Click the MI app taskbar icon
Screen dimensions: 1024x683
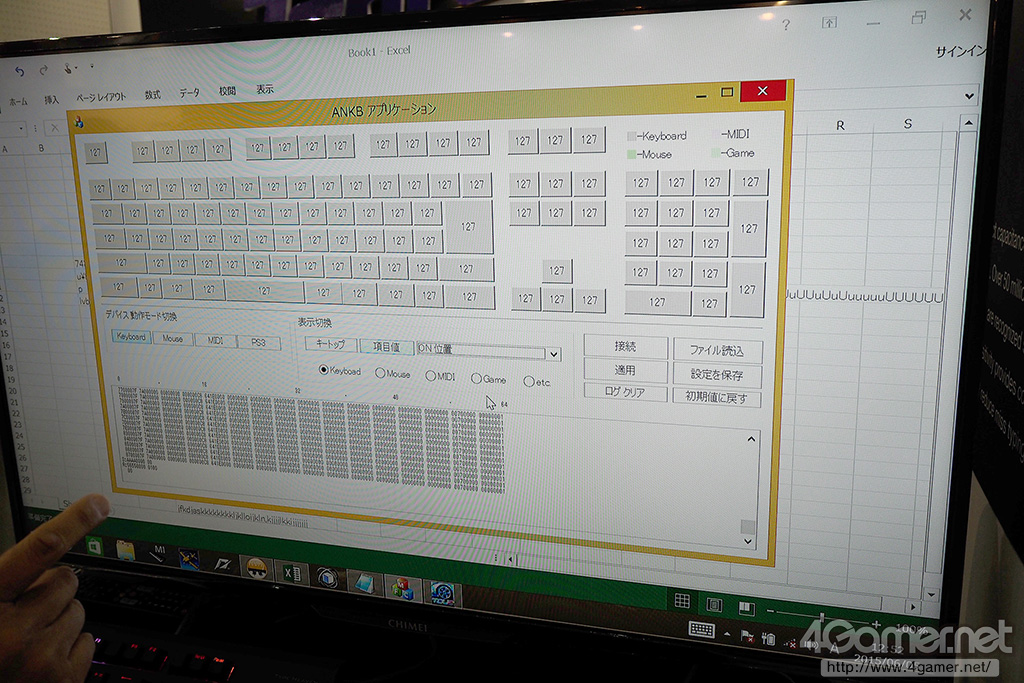click(x=157, y=555)
